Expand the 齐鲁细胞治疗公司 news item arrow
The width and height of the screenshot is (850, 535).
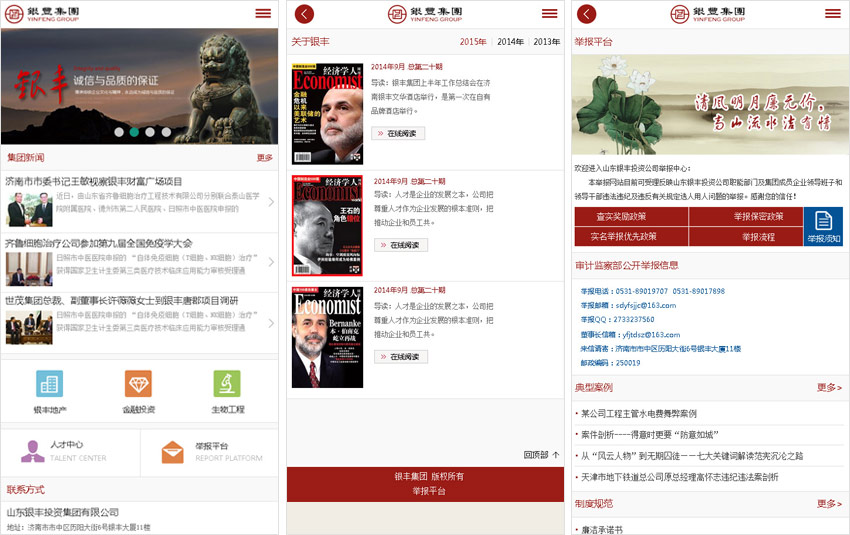[271, 262]
